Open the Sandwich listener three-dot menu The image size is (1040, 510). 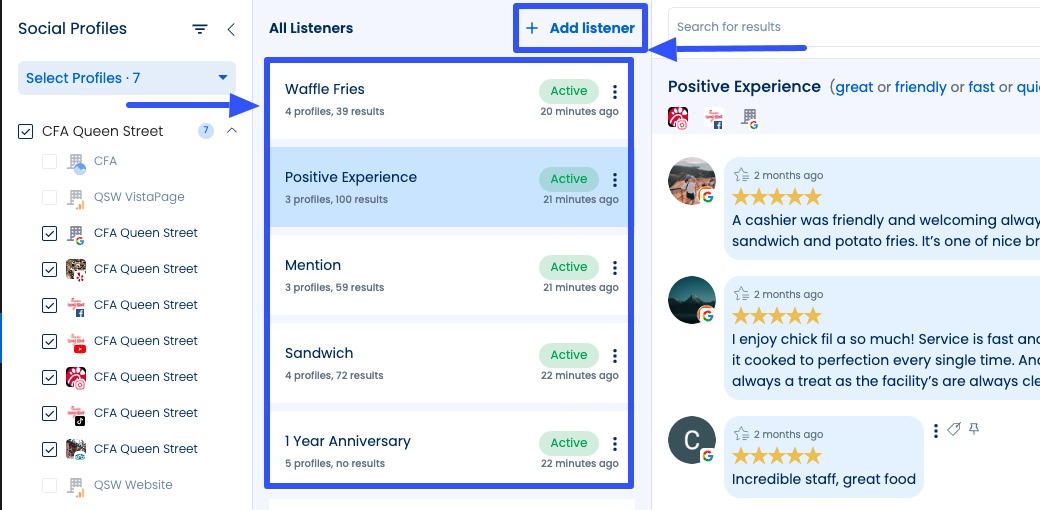[x=615, y=356]
